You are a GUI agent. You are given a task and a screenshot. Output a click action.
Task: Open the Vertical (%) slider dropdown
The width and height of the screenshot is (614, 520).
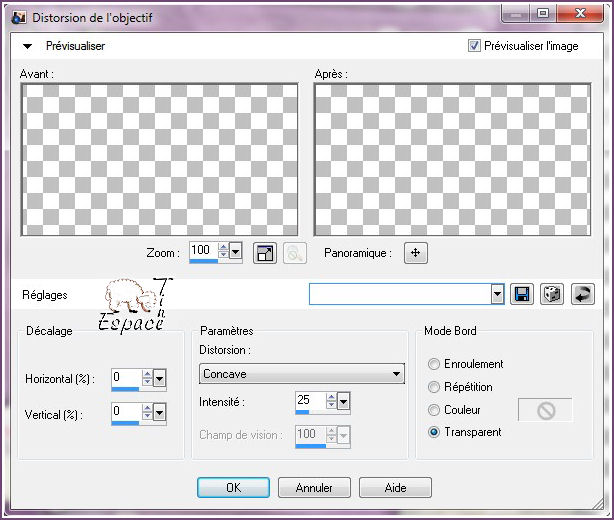(159, 412)
